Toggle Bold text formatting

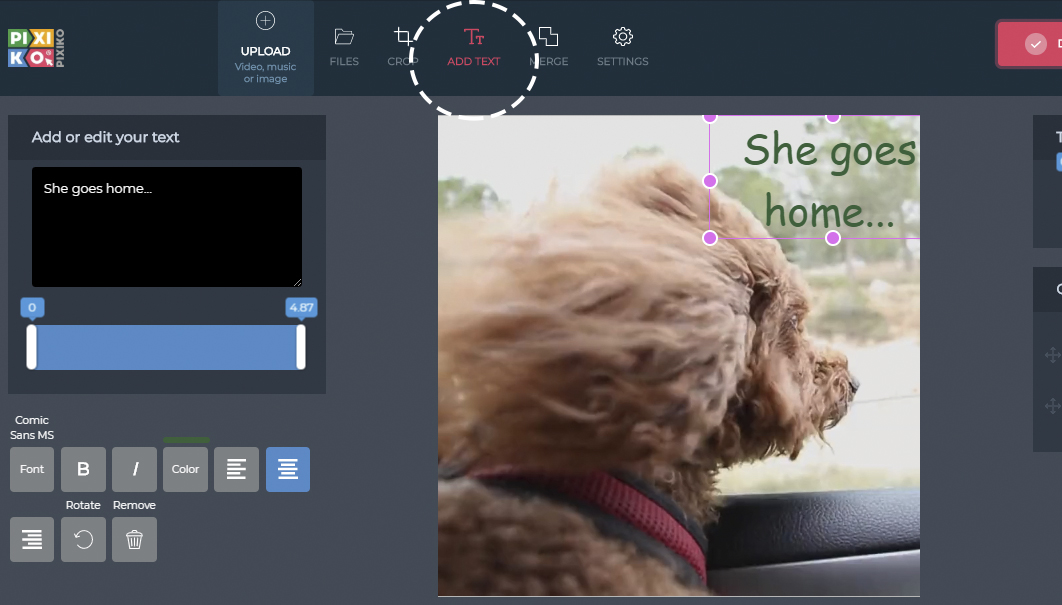click(83, 469)
